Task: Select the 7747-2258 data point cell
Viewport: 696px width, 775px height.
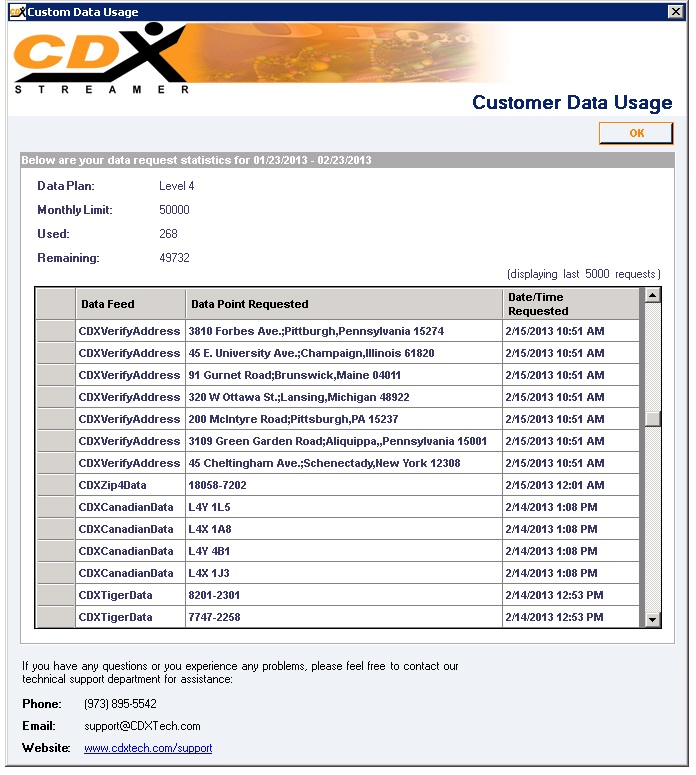Action: 344,617
